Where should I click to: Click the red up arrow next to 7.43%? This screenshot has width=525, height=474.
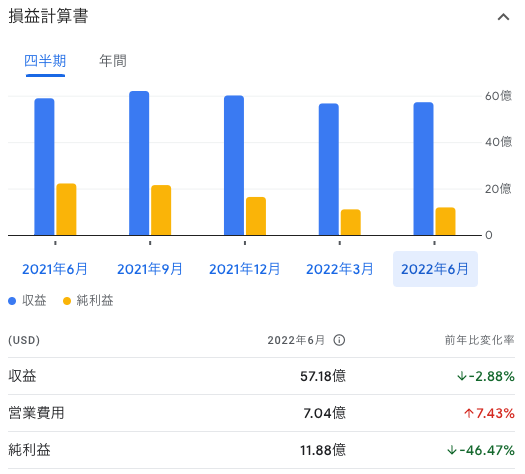point(468,413)
